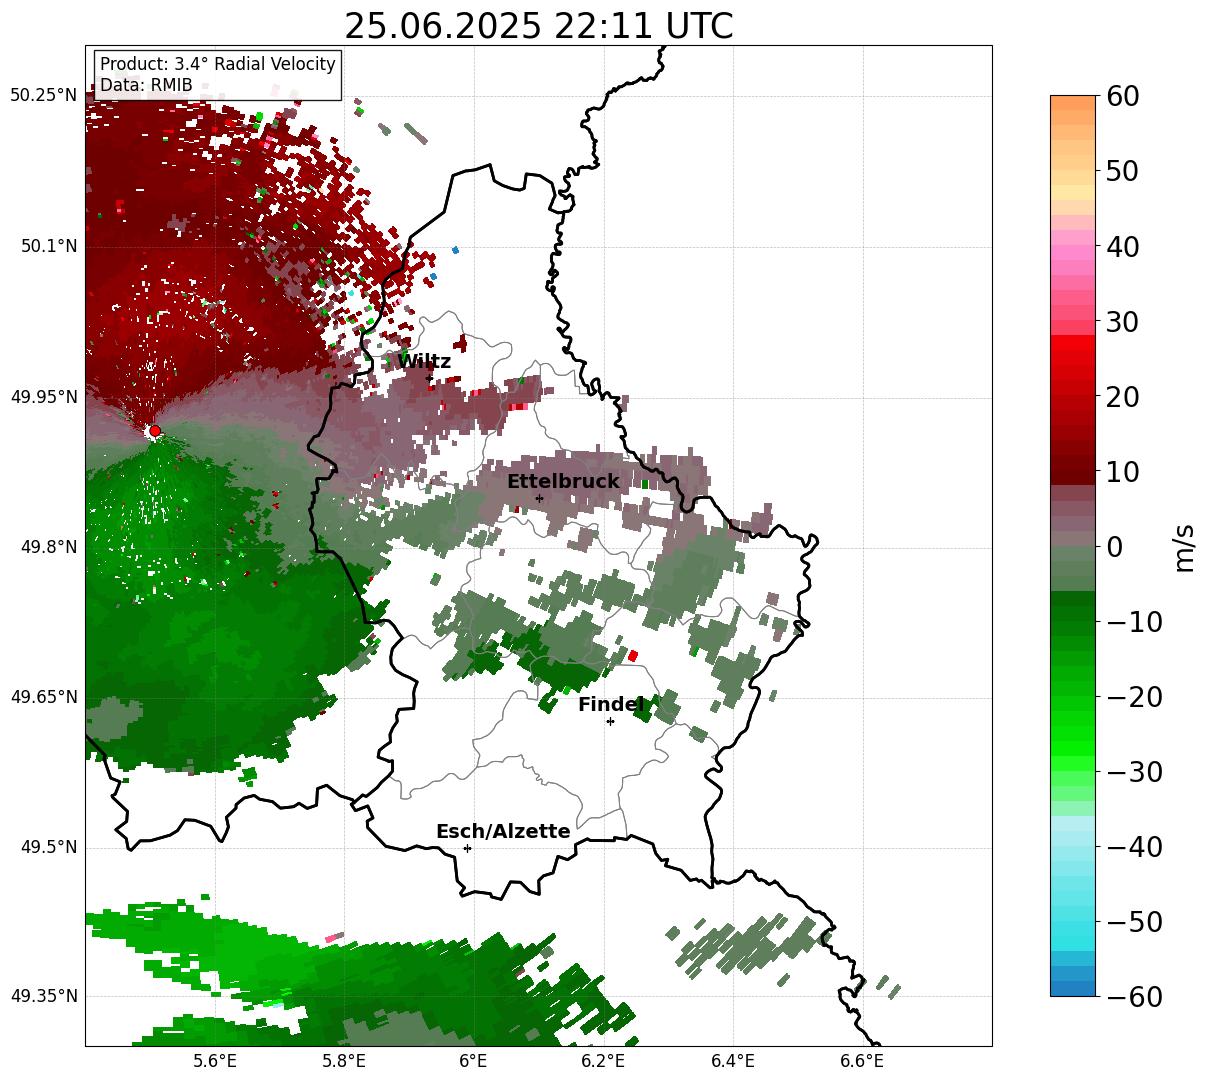
Task: Click the cross marker below Esch/Alzette
Action: (x=467, y=848)
